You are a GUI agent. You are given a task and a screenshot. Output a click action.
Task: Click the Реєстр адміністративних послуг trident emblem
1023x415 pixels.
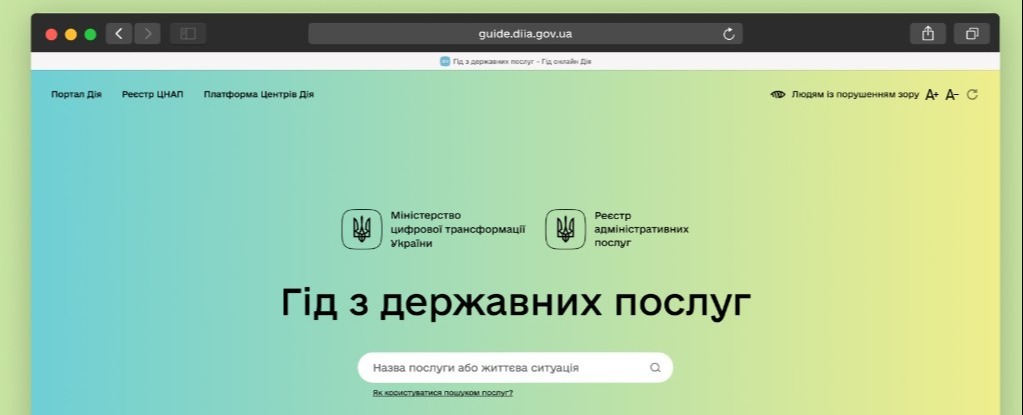(565, 229)
